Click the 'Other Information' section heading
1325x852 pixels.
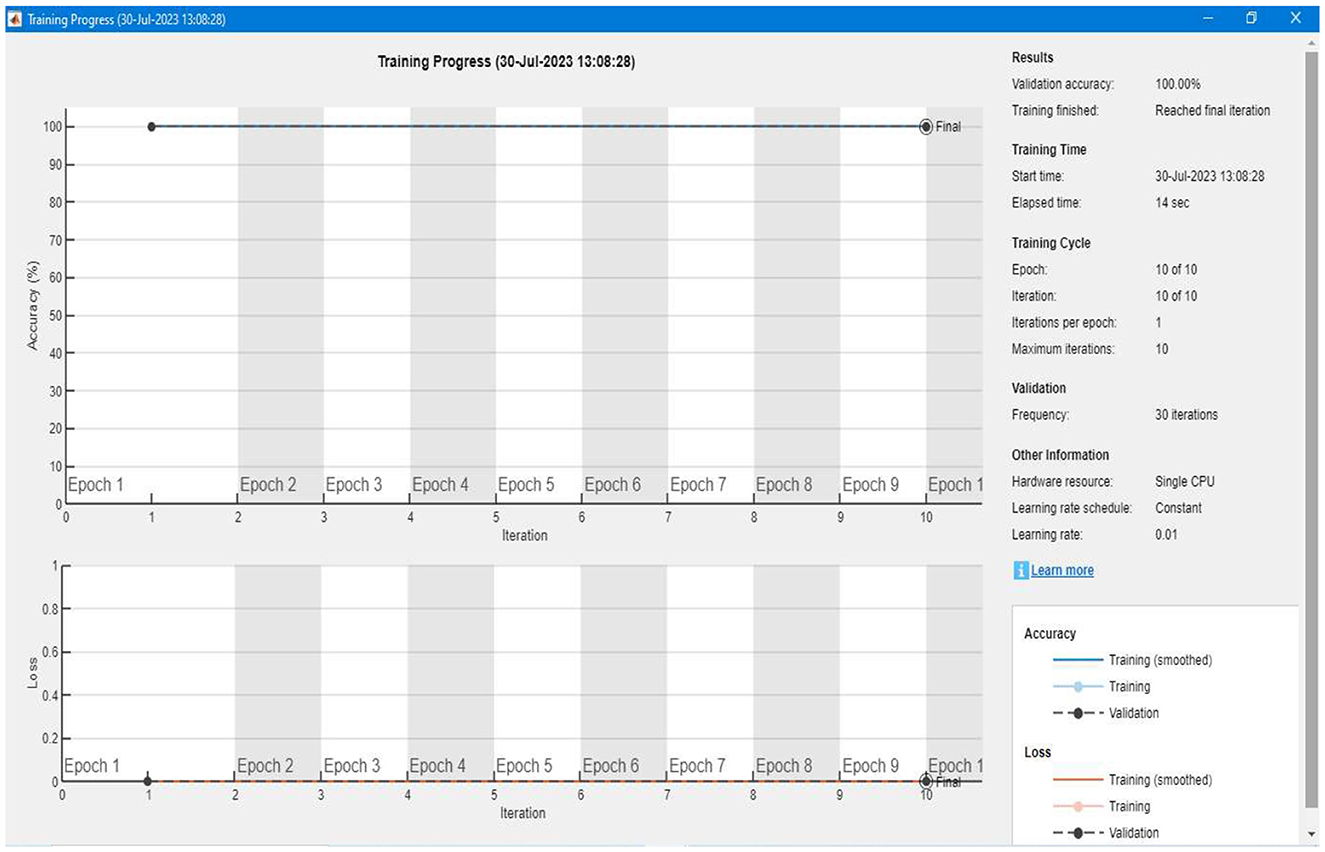tap(1061, 455)
